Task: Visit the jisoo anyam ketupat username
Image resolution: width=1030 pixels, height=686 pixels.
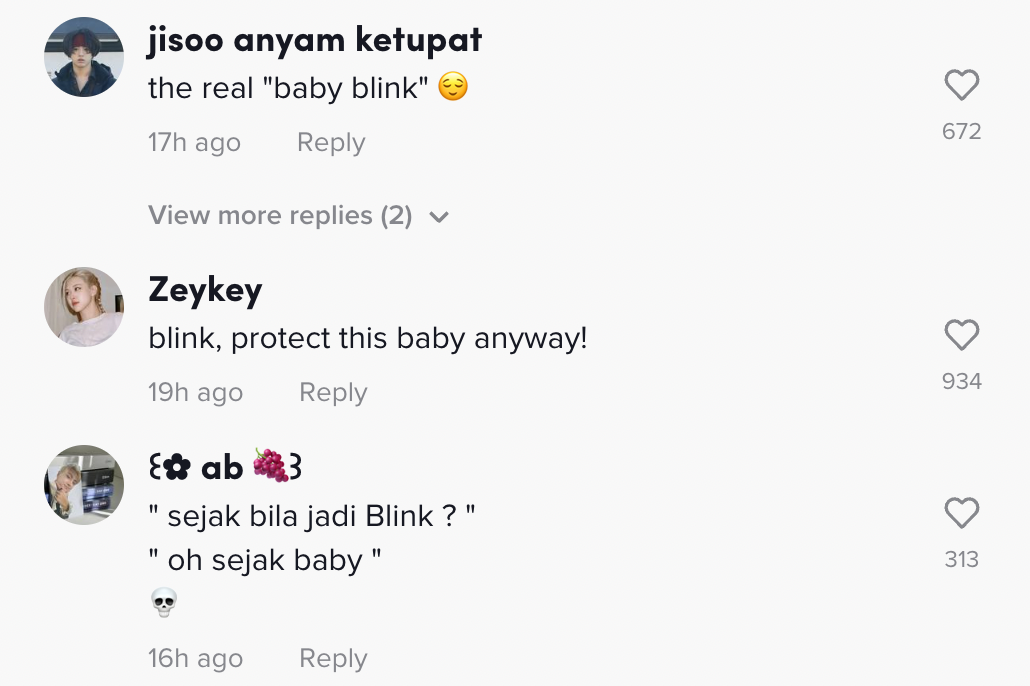Action: click(x=315, y=40)
